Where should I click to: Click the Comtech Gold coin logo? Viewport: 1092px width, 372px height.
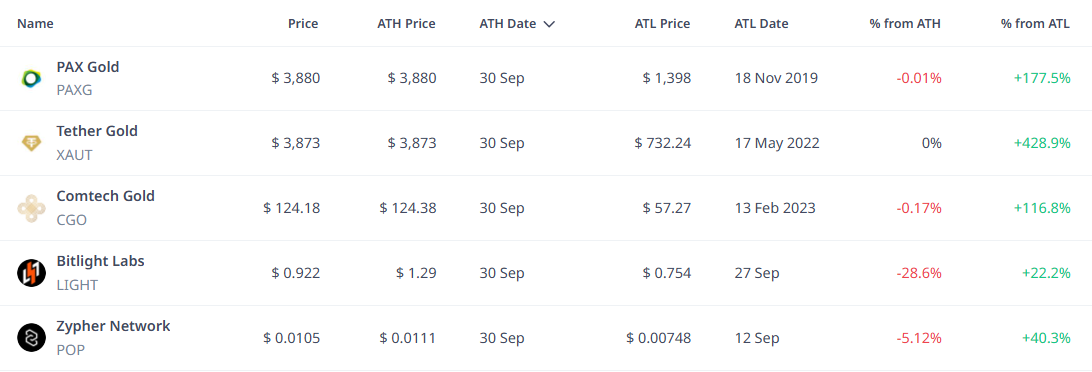[31, 208]
